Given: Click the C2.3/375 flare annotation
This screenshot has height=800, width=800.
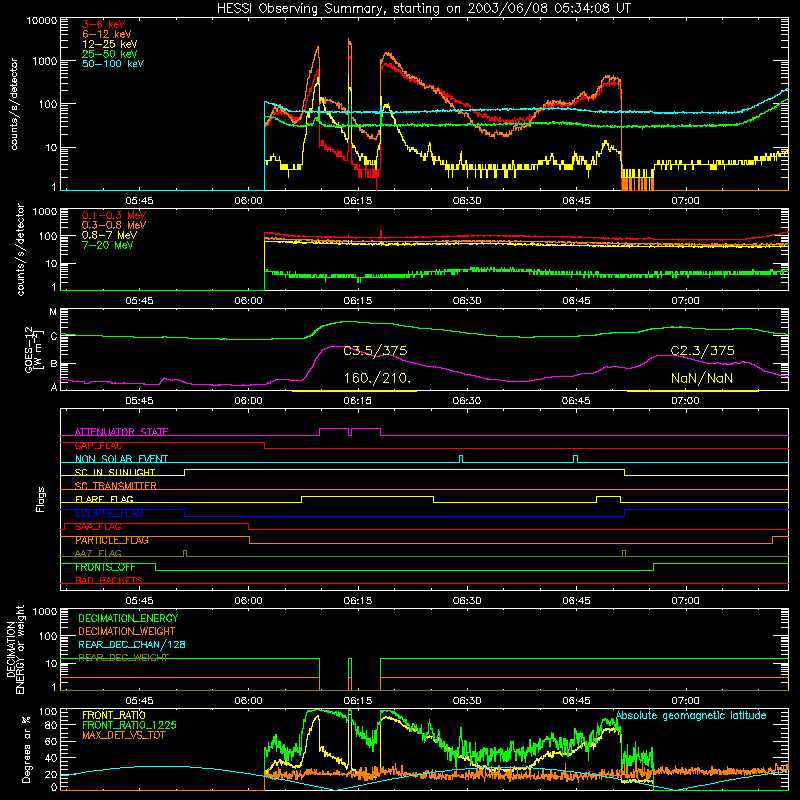Looking at the screenshot, I should coord(702,351).
